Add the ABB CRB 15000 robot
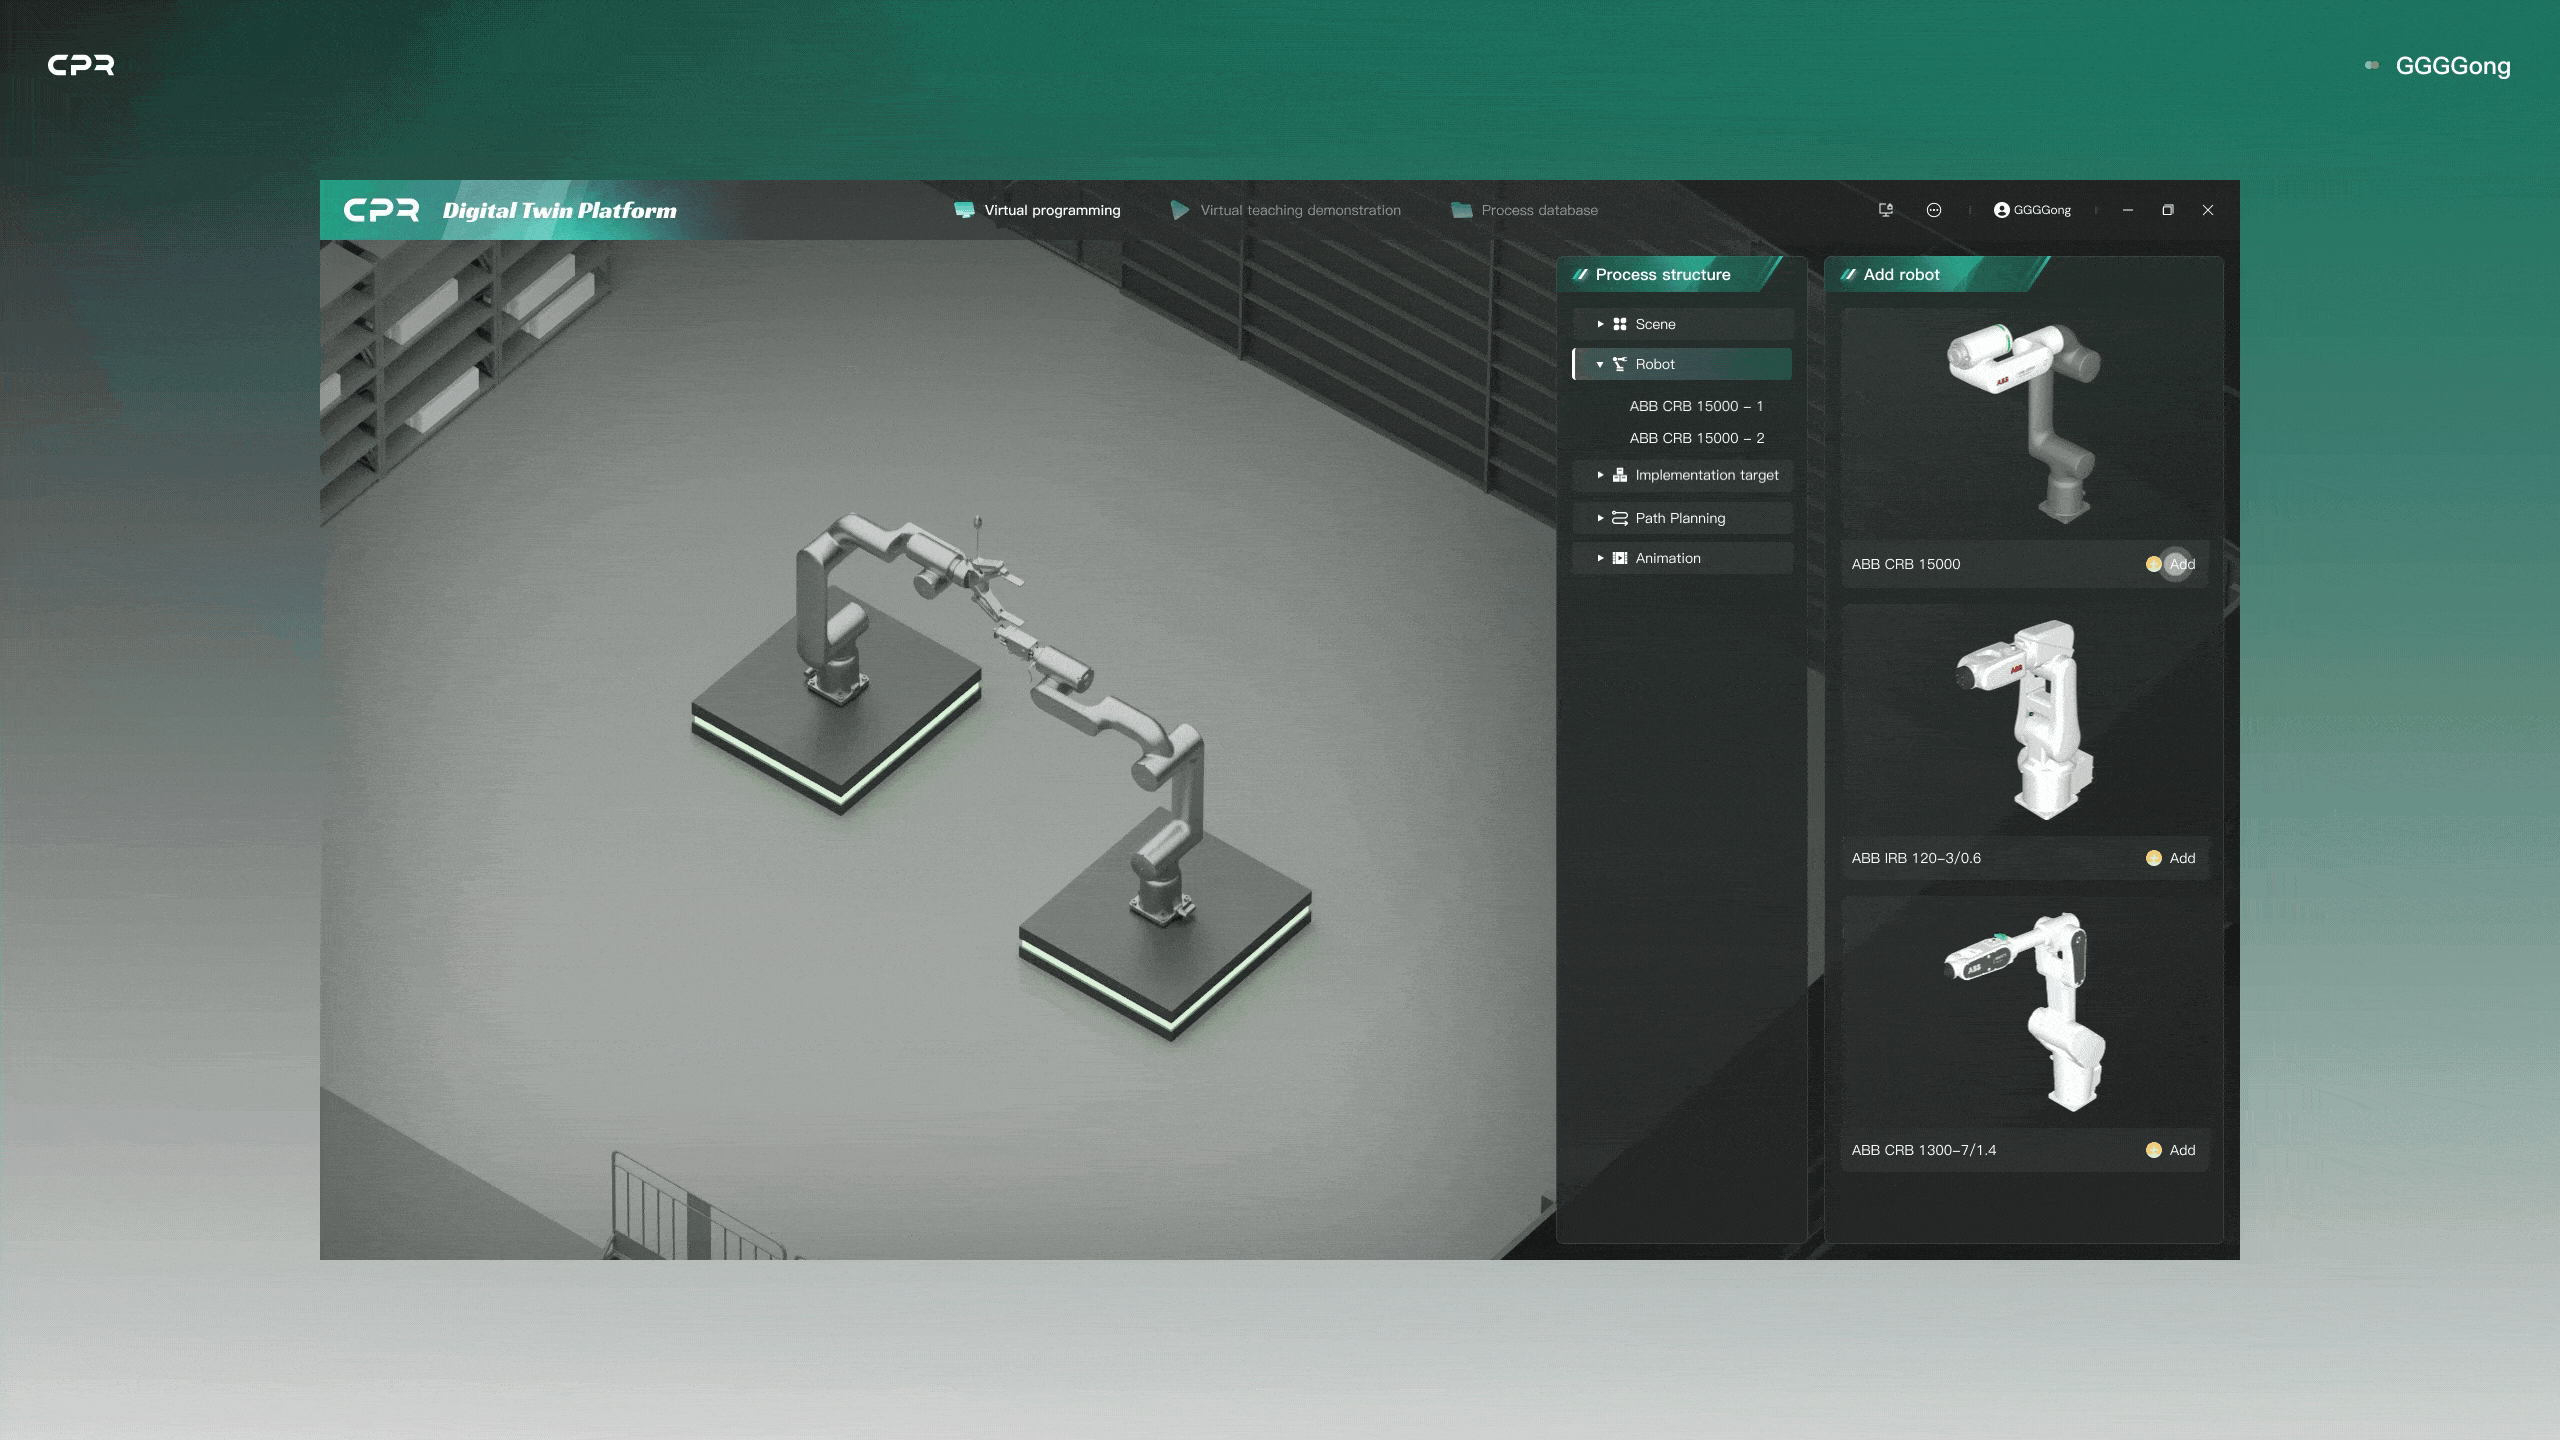The image size is (2560, 1440). (2181, 564)
